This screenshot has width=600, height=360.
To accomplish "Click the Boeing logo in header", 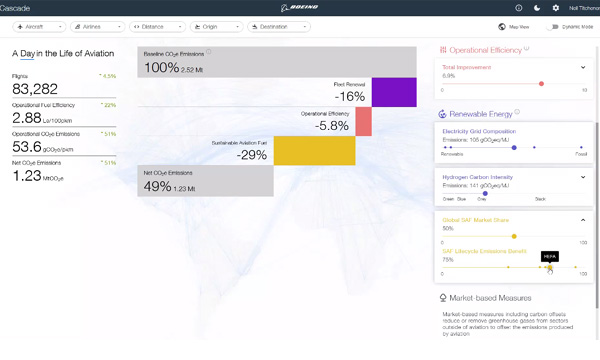I will pos(300,8).
